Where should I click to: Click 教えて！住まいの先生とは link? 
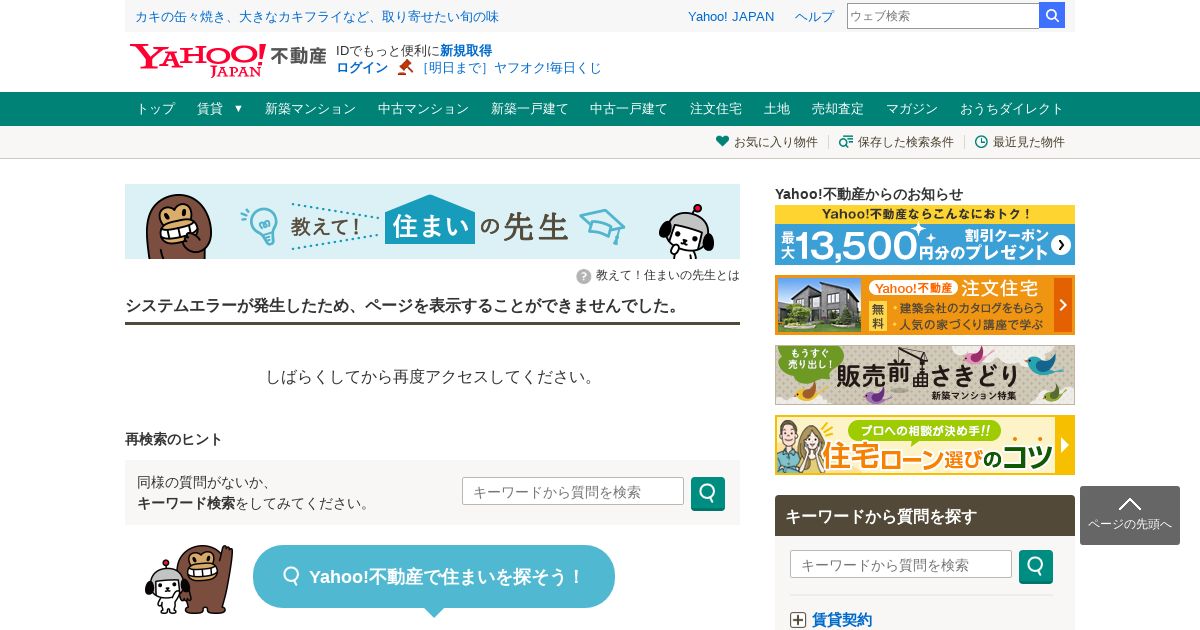click(668, 275)
